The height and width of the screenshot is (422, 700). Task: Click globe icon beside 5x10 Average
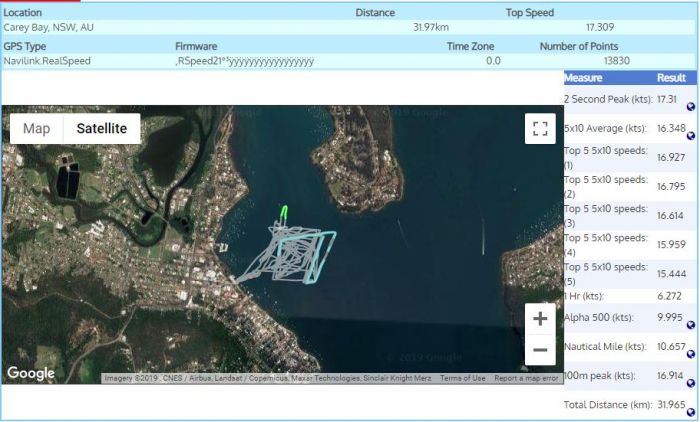click(x=691, y=135)
